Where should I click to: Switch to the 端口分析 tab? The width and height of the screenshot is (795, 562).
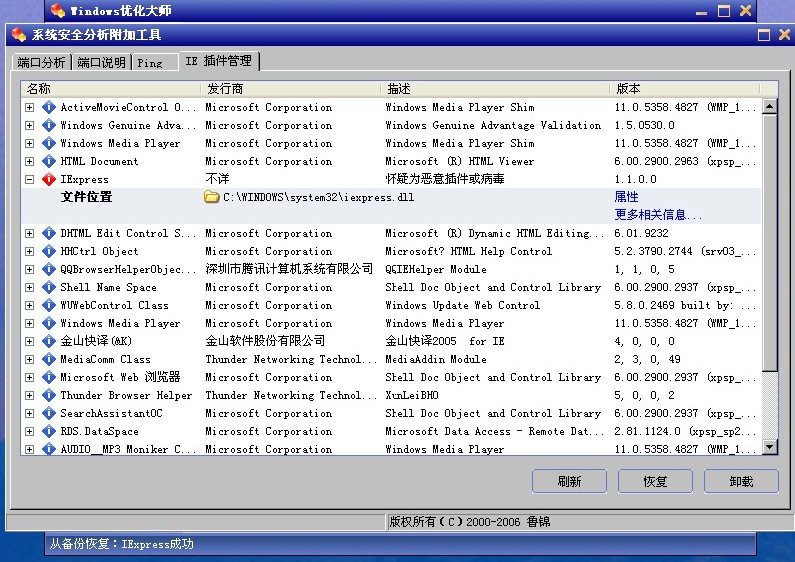click(41, 63)
